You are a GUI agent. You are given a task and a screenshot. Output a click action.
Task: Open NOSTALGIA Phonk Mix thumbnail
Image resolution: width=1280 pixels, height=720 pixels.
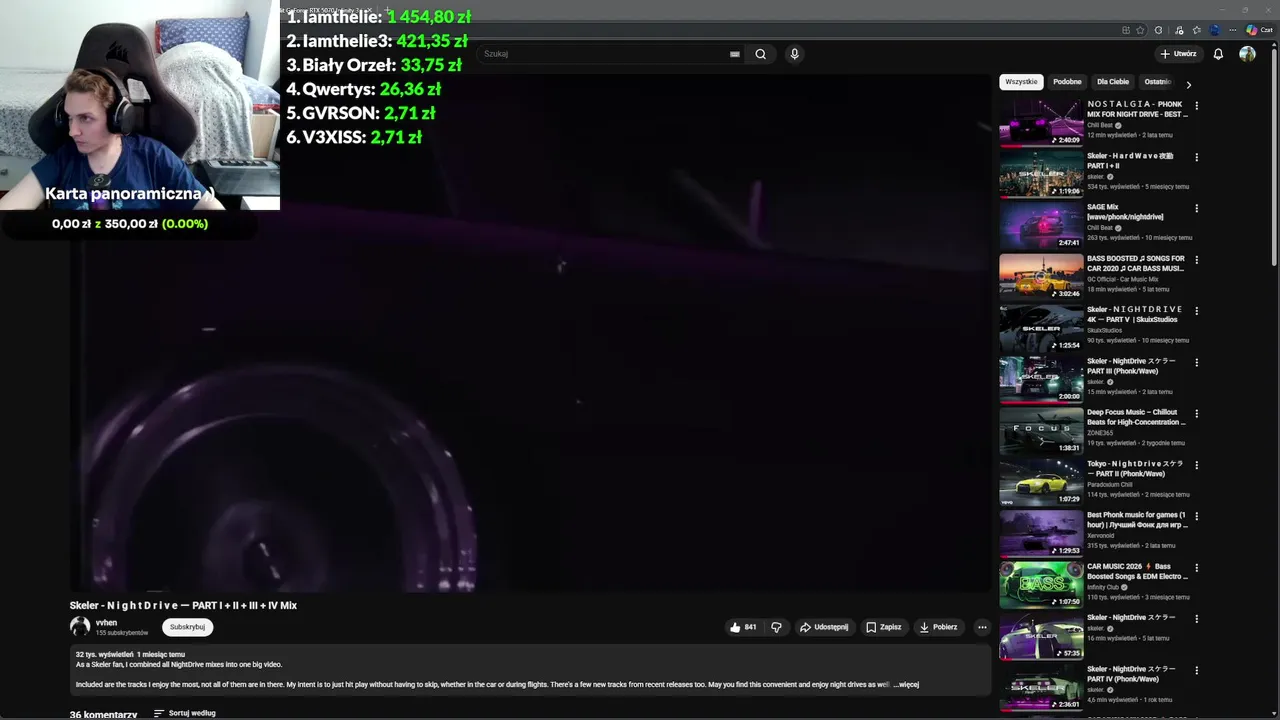click(x=1041, y=122)
